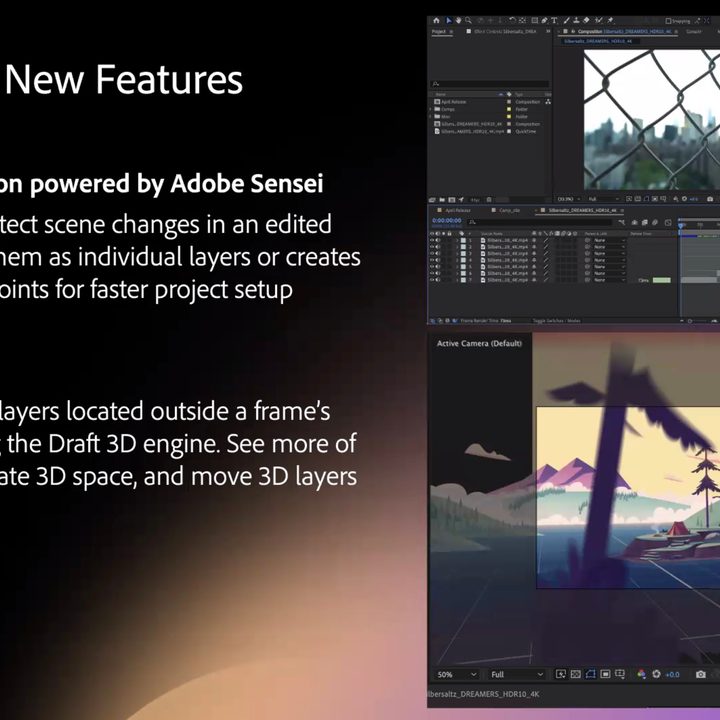Expand the Misc folder in Project panel
The height and width of the screenshot is (720, 720).
click(x=431, y=117)
